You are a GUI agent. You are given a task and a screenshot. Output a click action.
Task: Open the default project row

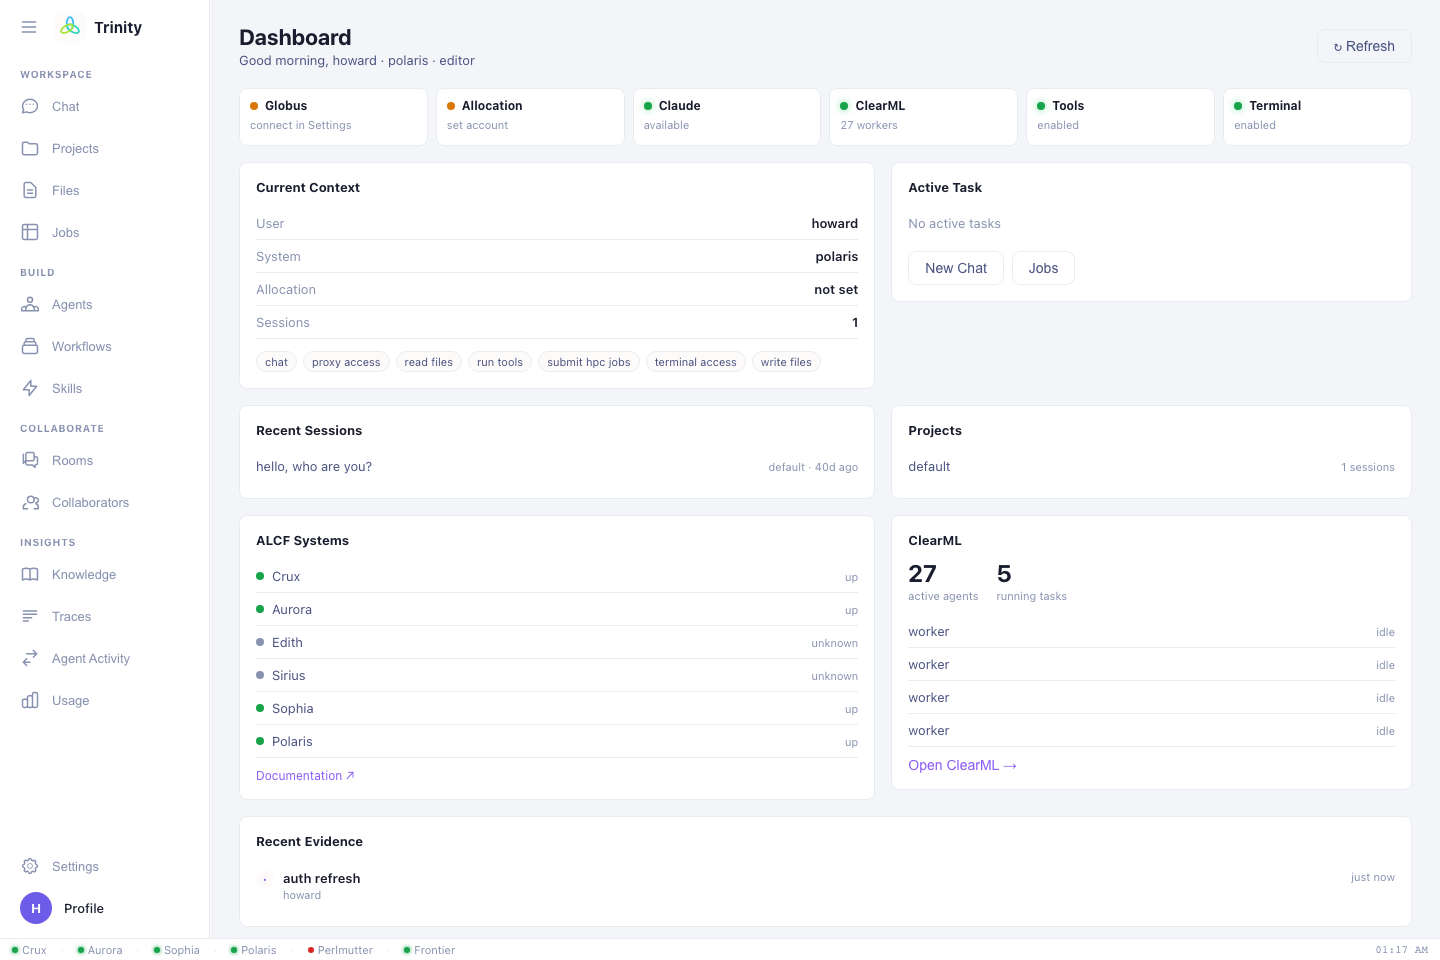1151,467
